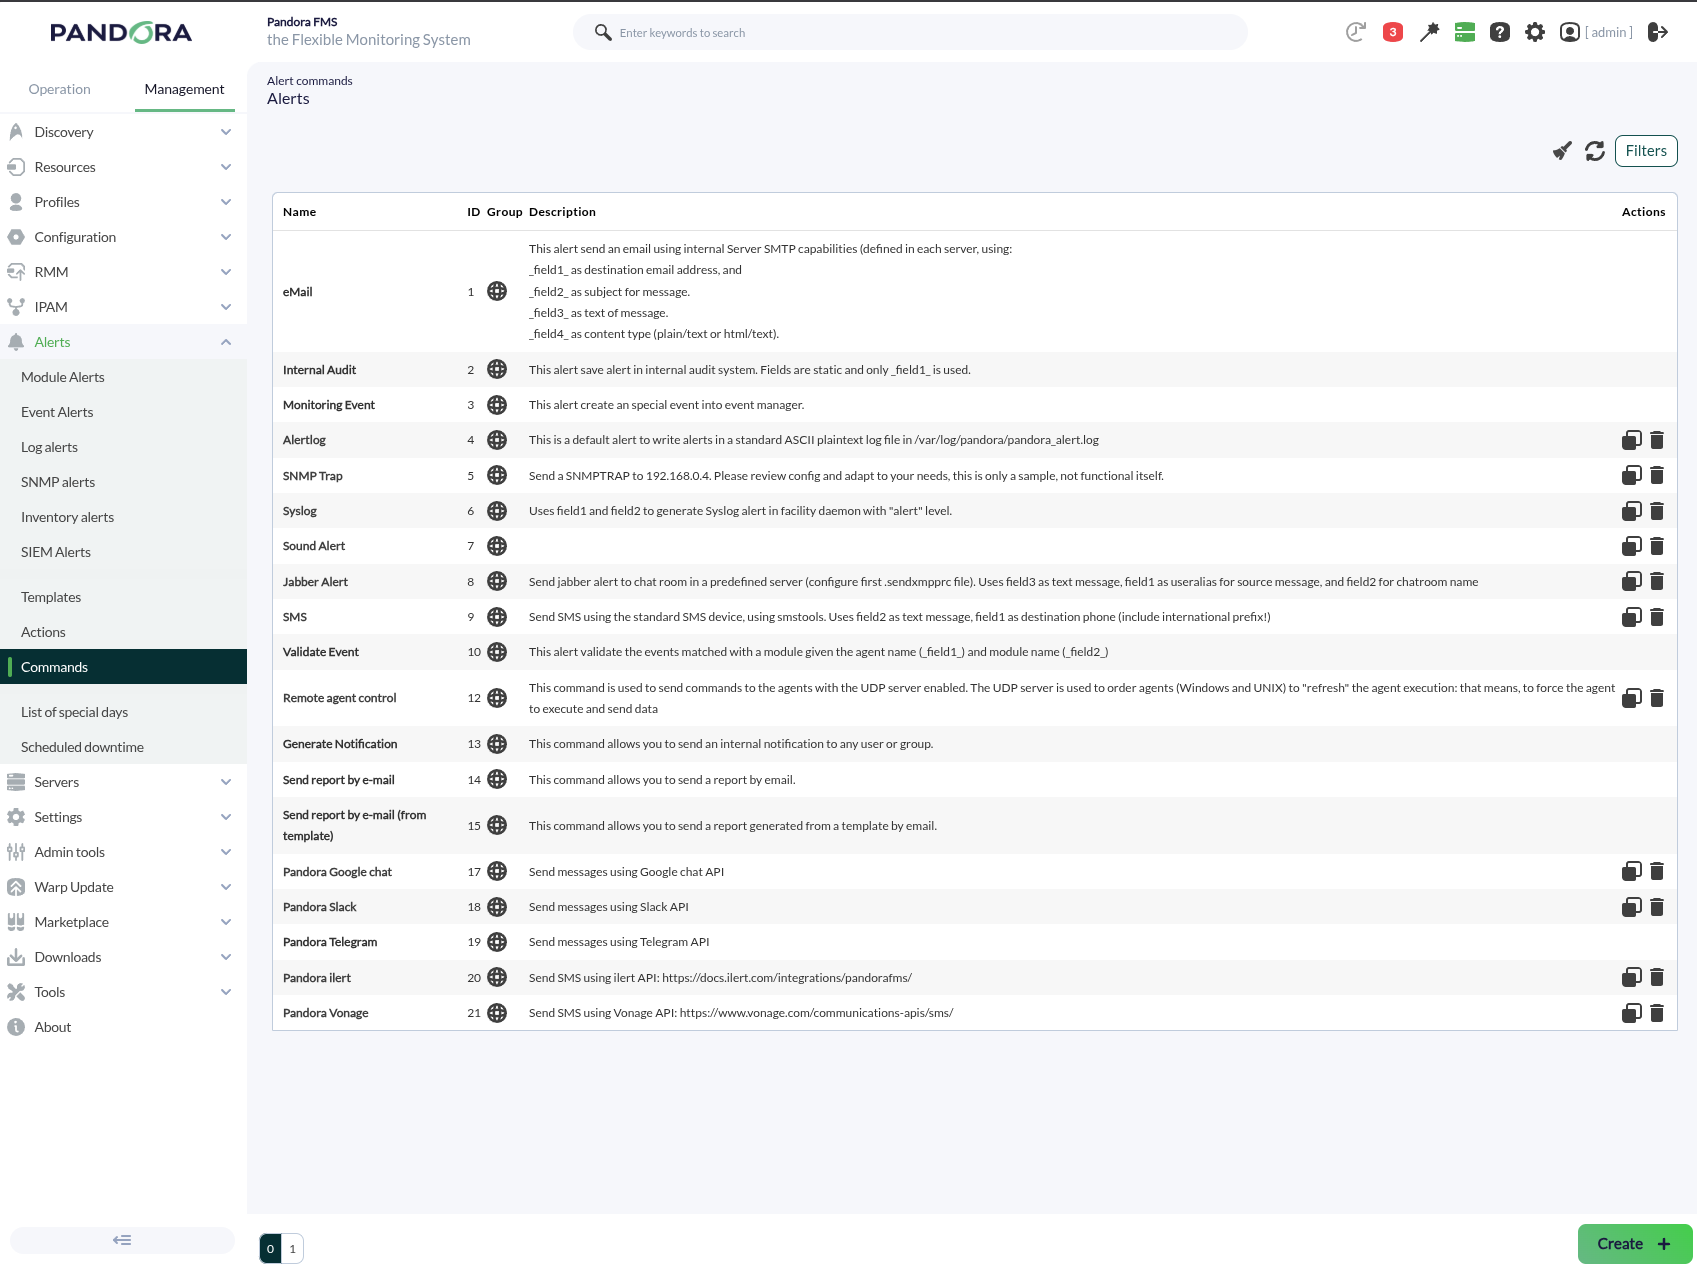Expand the IPAM menu section
Image resolution: width=1697 pixels, height=1266 pixels.
click(123, 307)
